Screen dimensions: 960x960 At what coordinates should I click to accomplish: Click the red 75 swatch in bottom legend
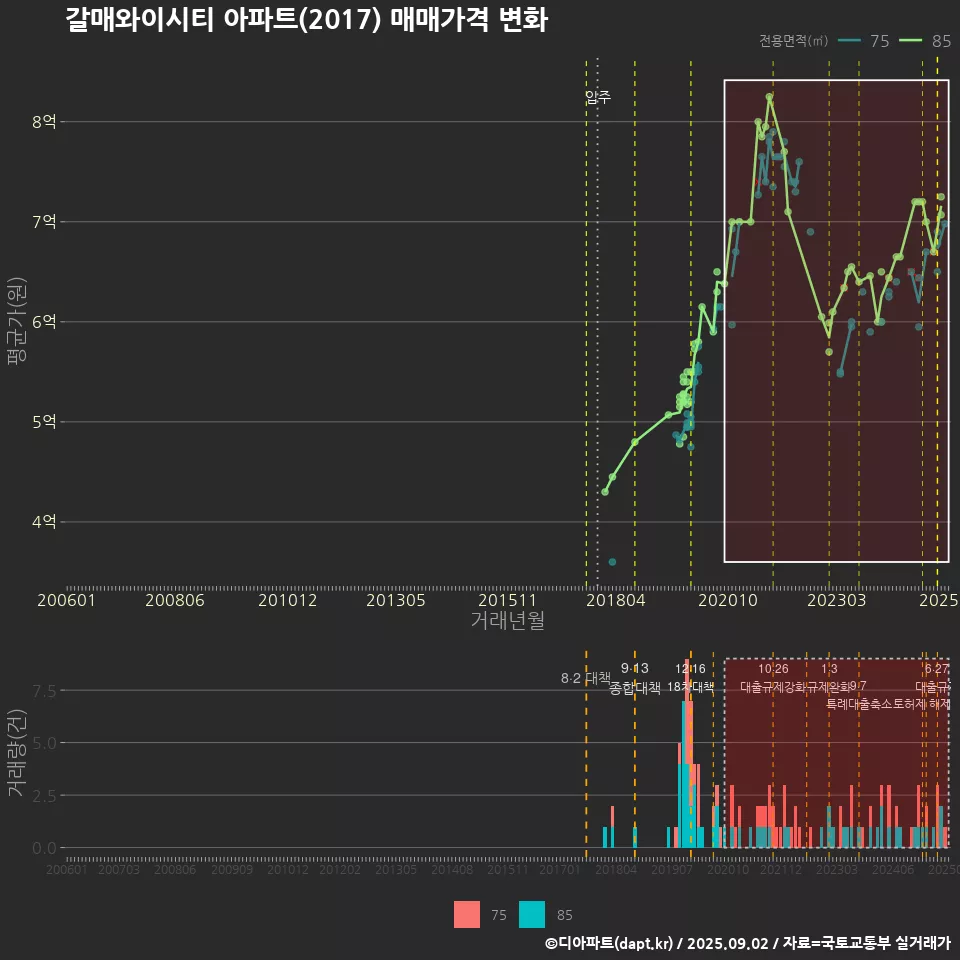[x=467, y=915]
